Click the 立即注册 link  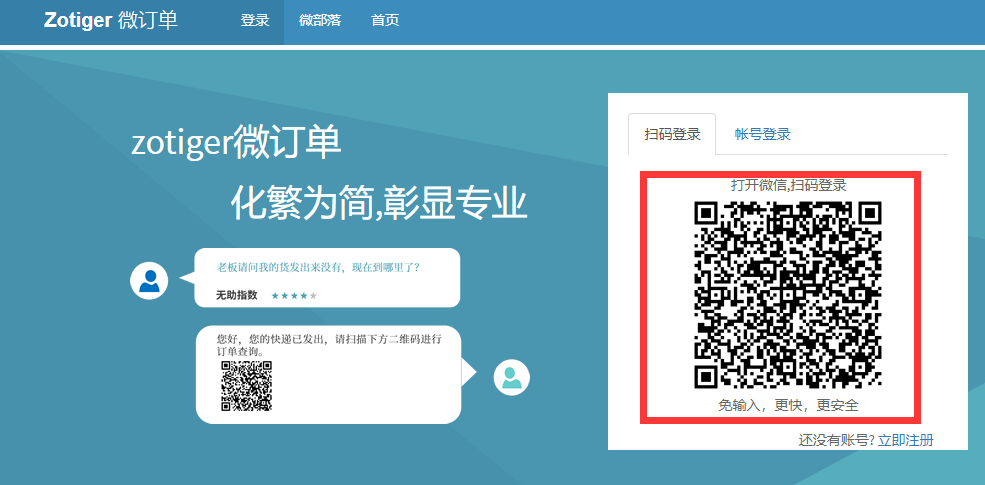(x=905, y=440)
